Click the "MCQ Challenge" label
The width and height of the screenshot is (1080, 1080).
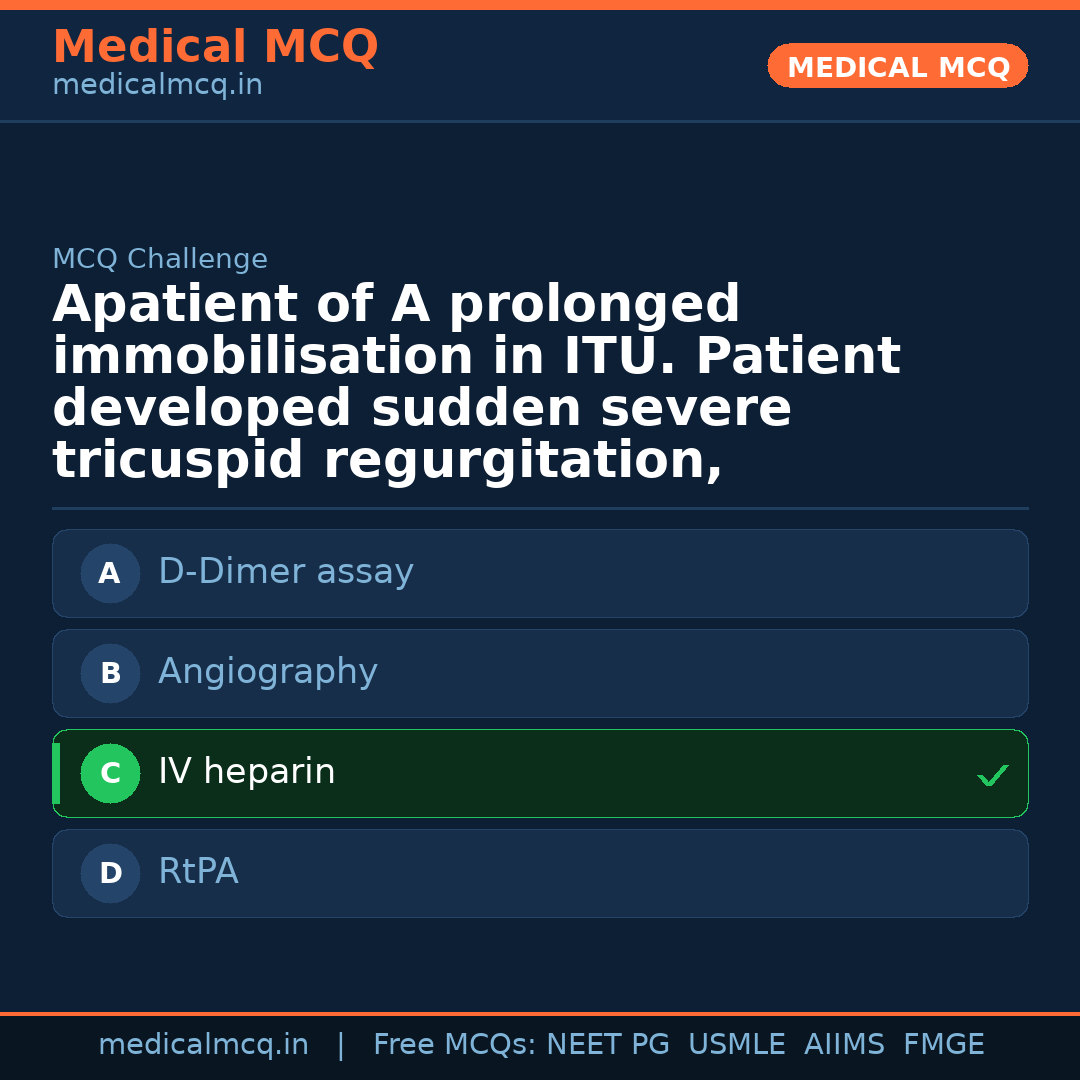pyautogui.click(x=160, y=260)
